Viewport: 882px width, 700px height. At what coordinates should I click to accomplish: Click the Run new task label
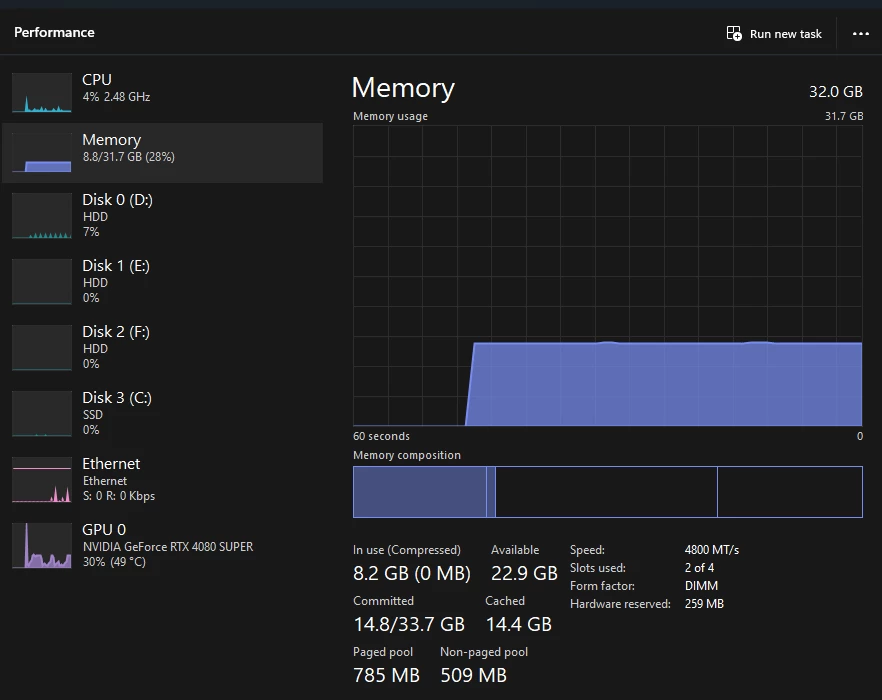785,34
